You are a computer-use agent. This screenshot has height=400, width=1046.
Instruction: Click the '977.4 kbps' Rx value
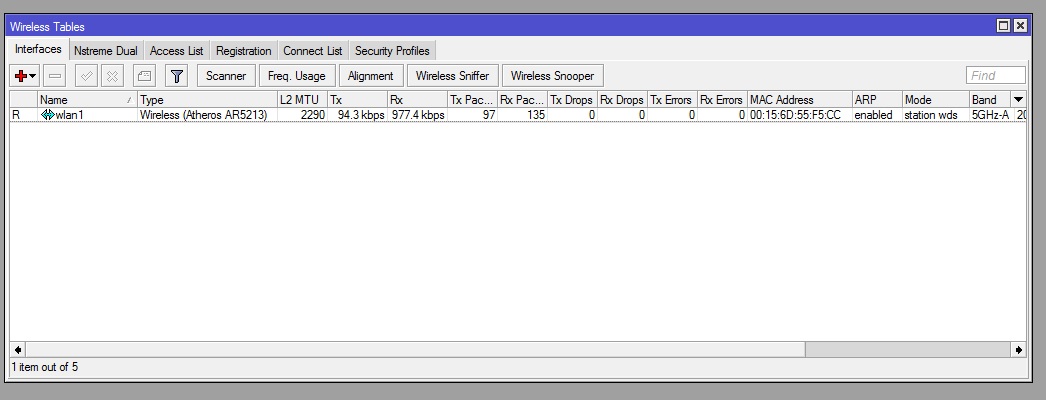(x=418, y=115)
